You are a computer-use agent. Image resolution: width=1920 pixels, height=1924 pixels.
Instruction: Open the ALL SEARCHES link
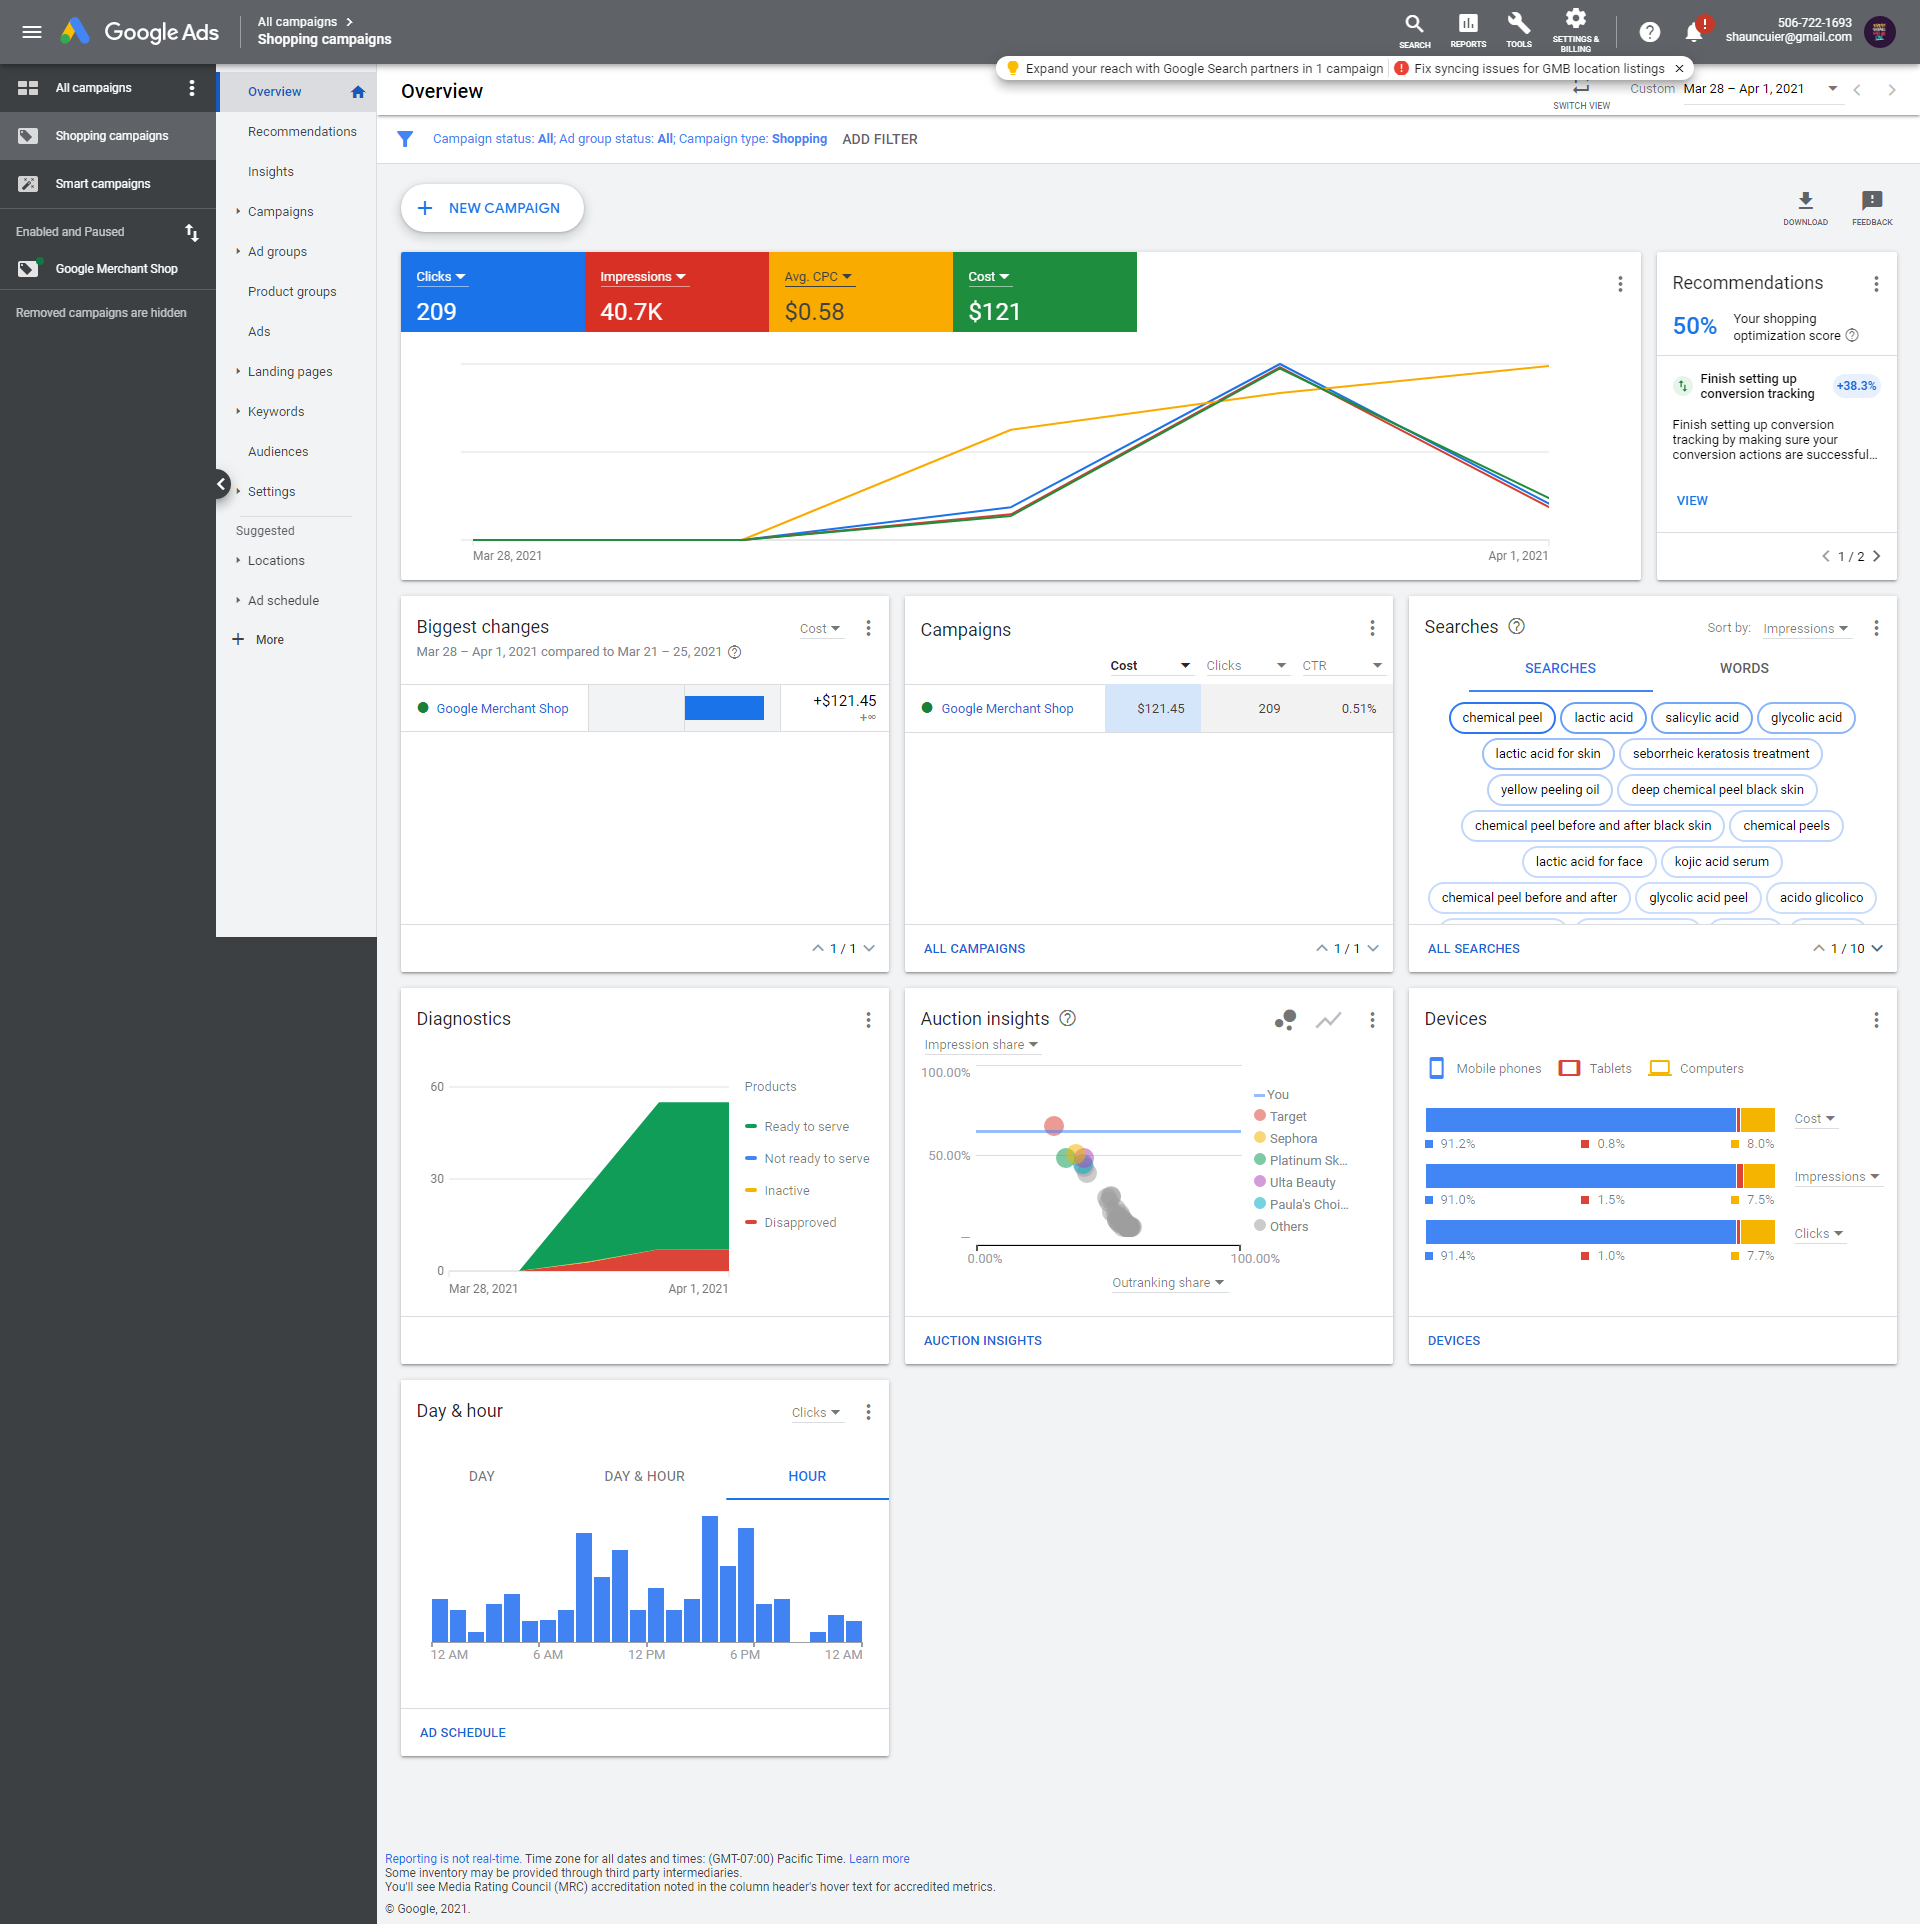(1473, 948)
